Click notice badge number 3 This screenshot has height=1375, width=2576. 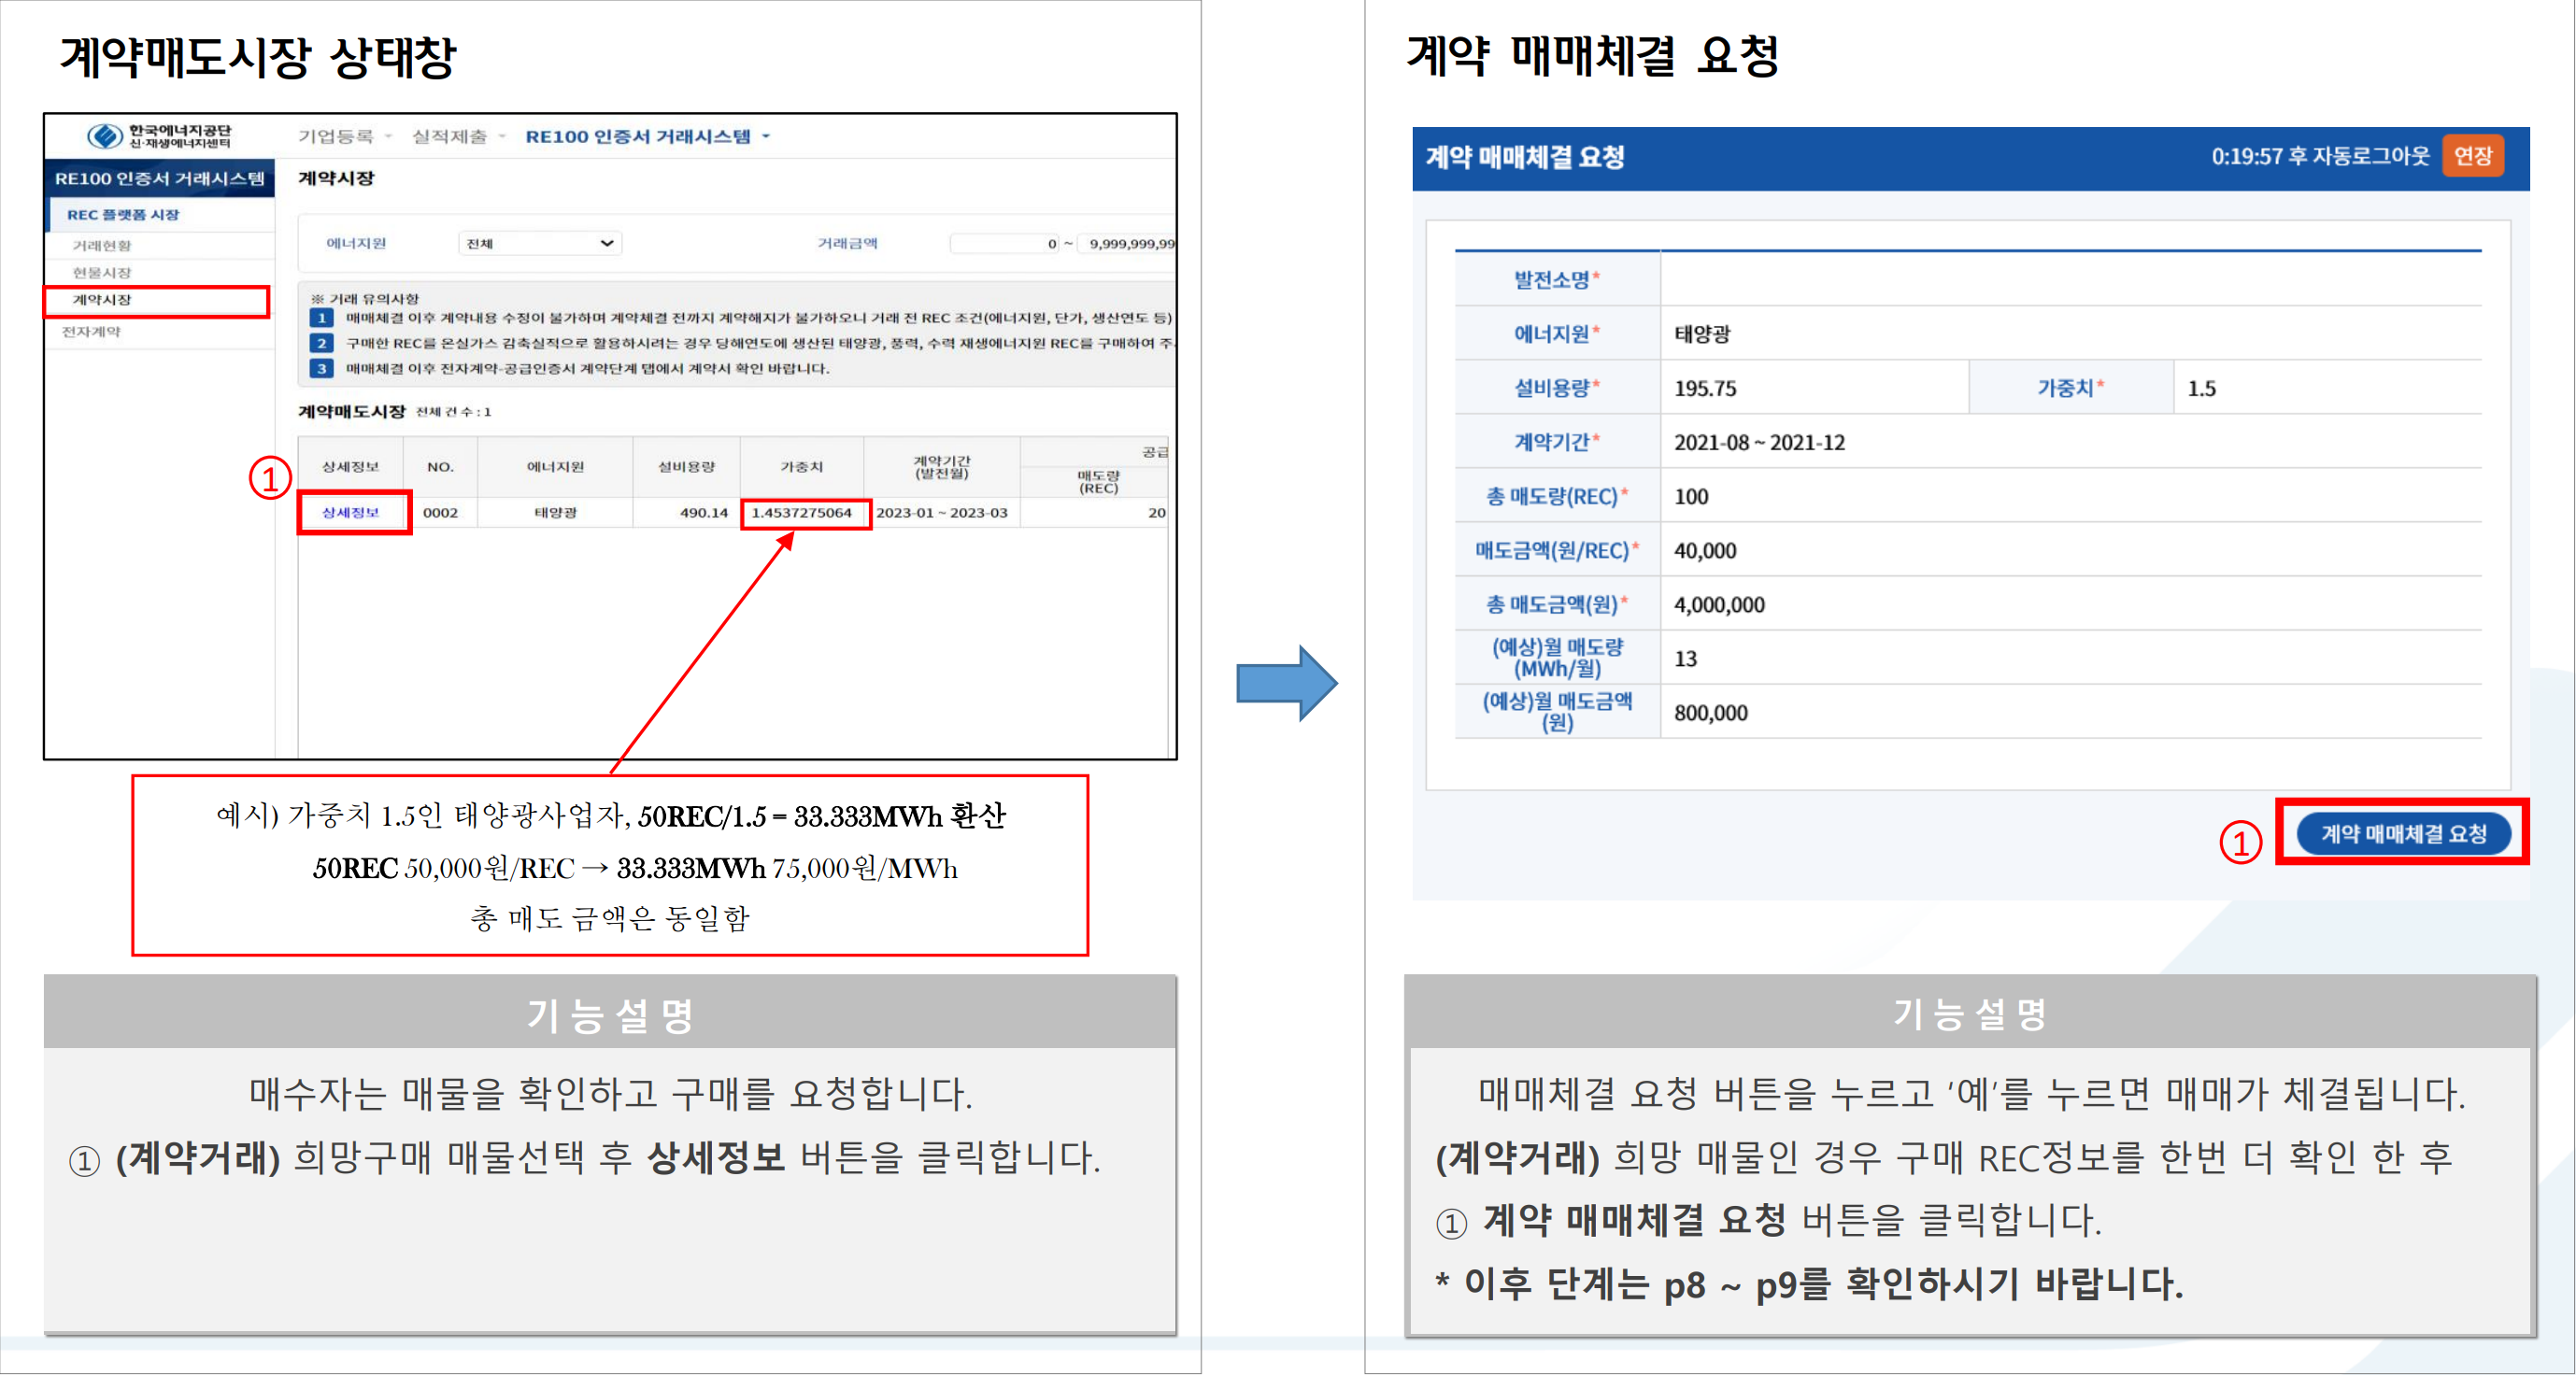click(321, 368)
